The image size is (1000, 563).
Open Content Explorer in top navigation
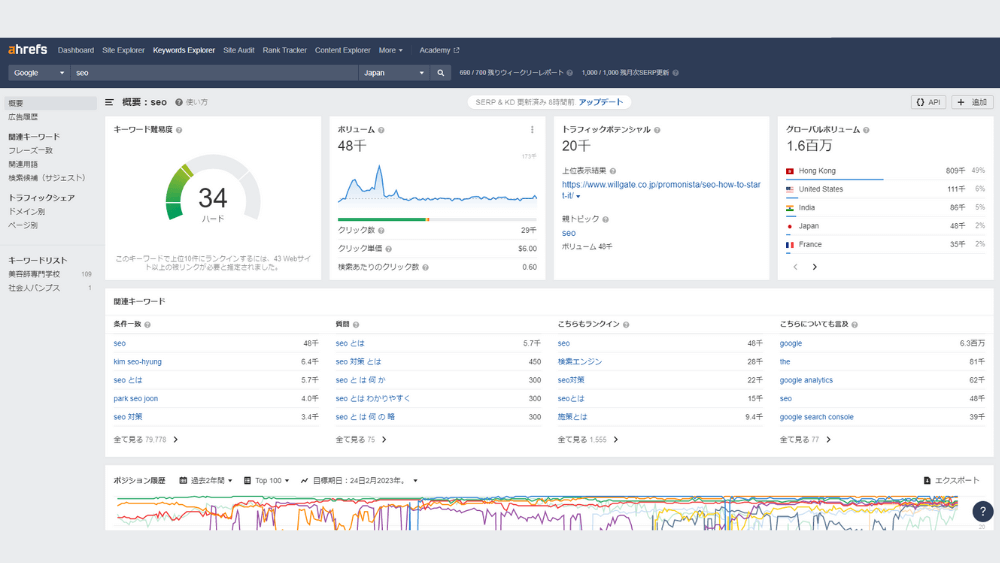342,50
